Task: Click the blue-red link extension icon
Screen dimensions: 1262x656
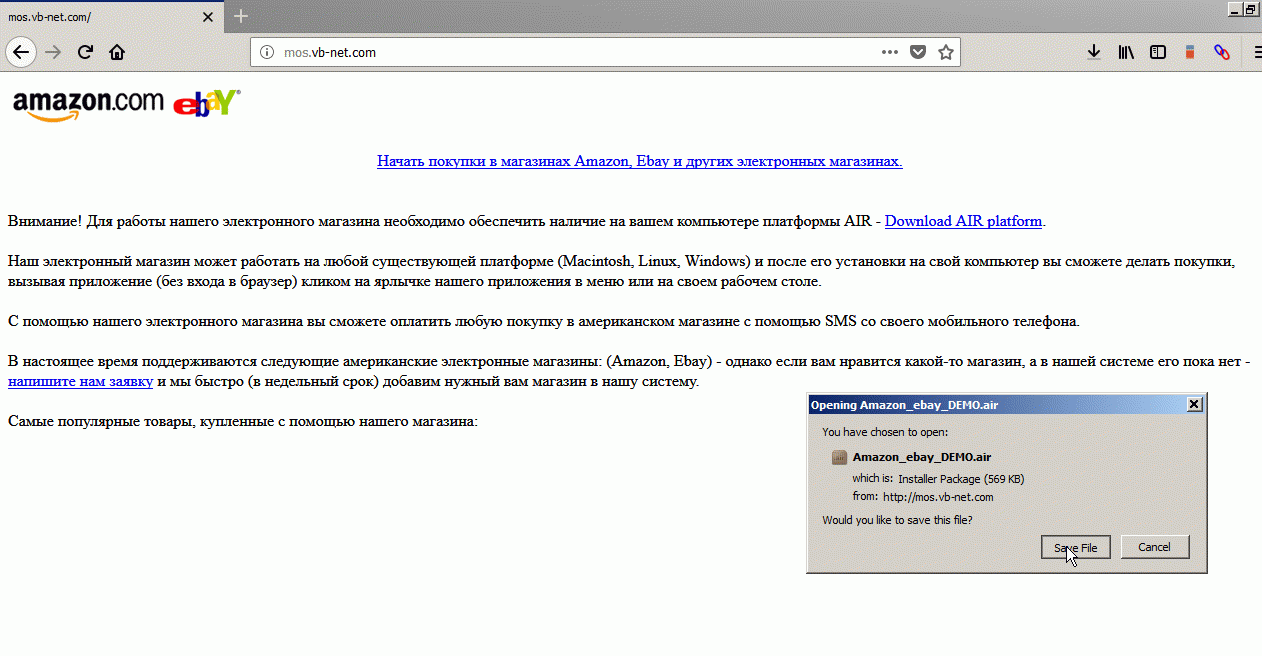Action: tap(1221, 52)
